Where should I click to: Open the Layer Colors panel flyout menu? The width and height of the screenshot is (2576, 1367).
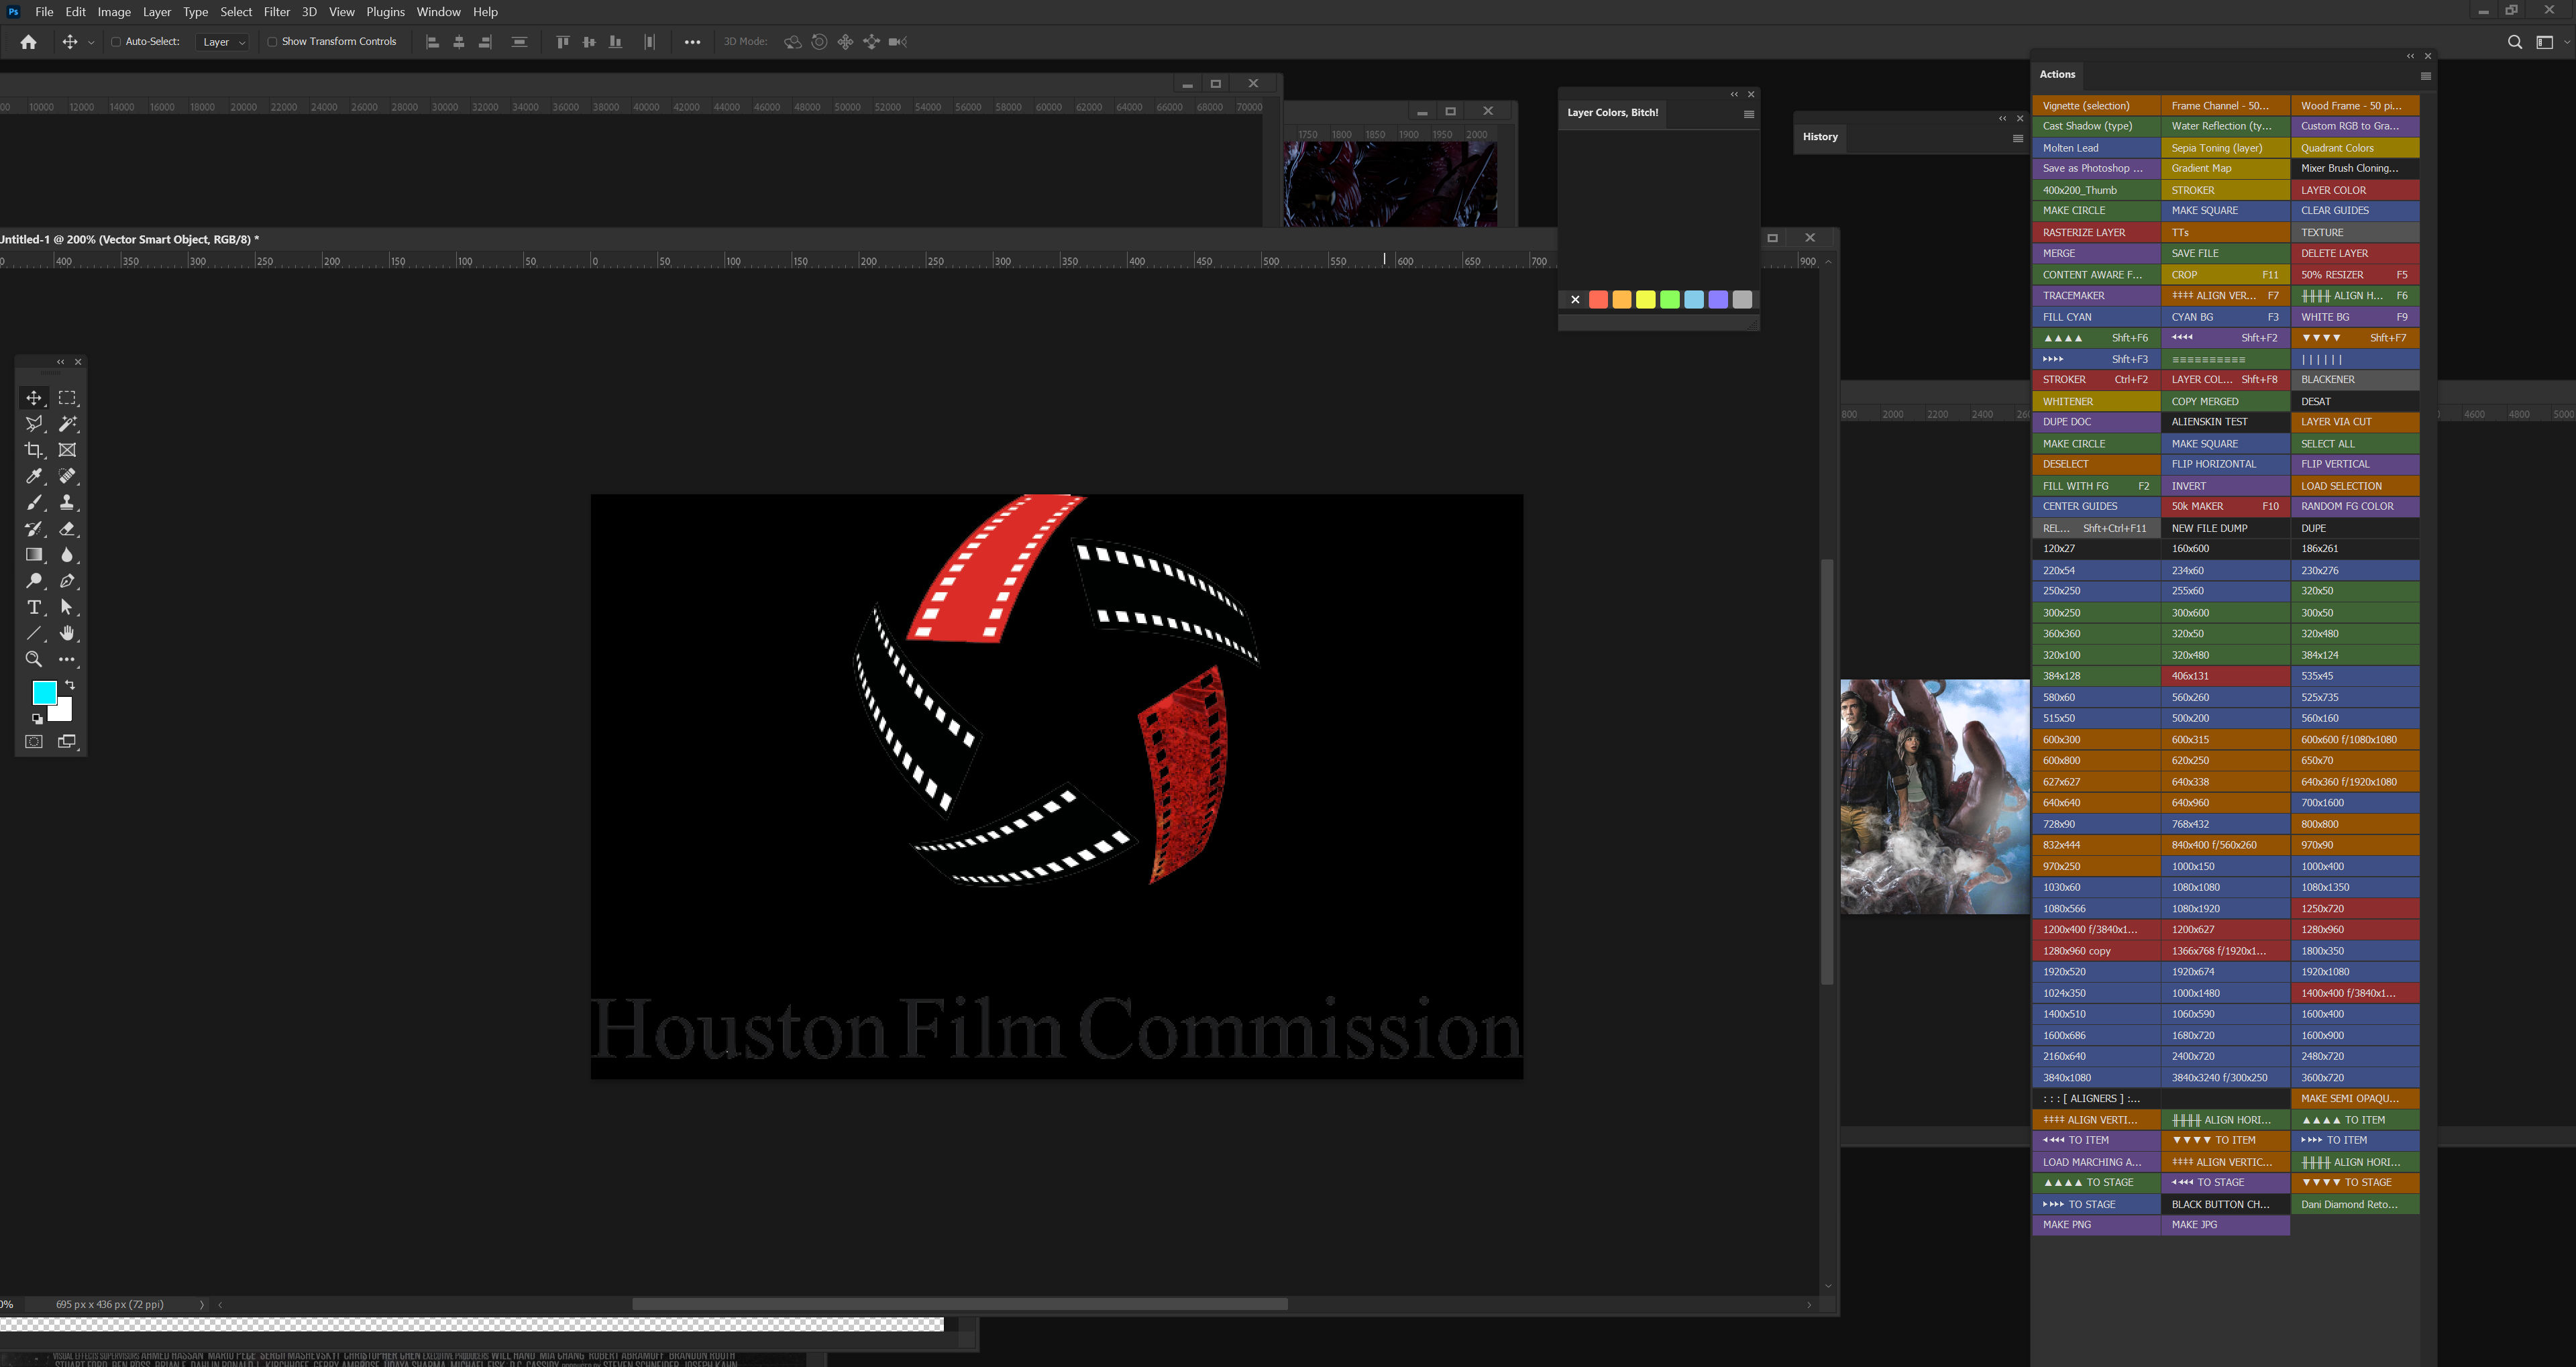pos(1749,114)
